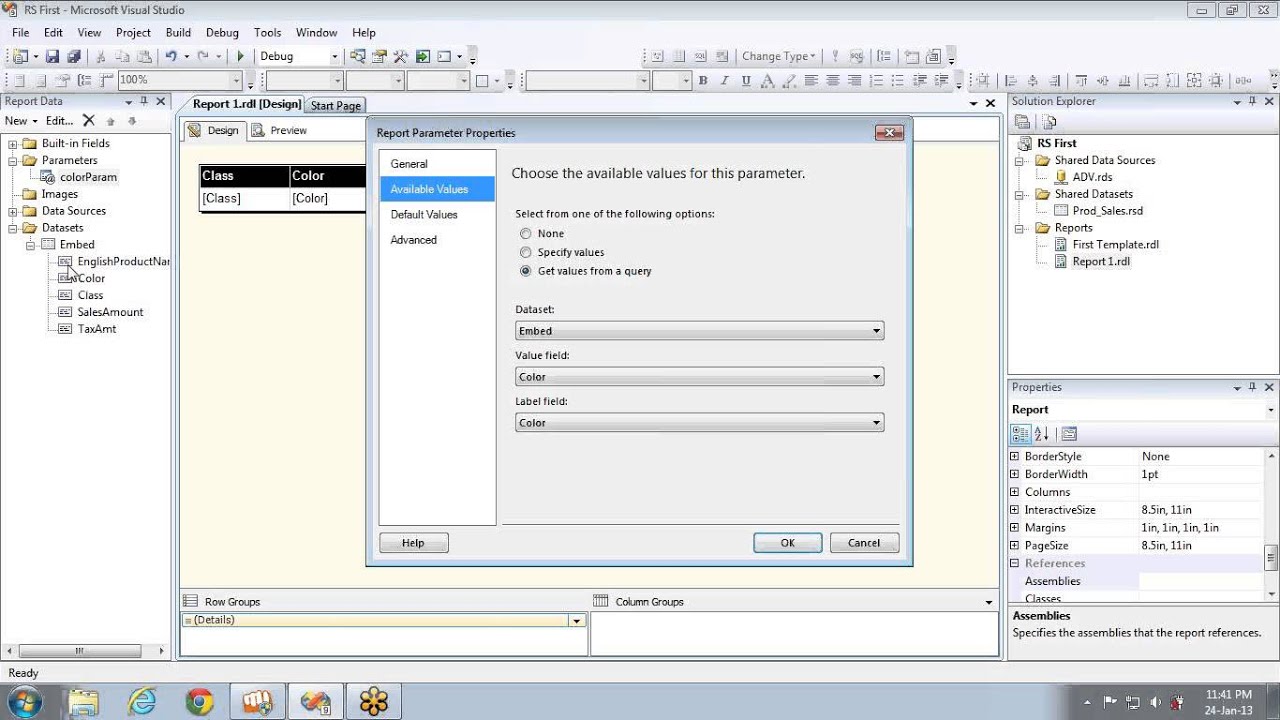Click the Move Up arrow in Report Data
This screenshot has height=720, width=1280.
(110, 121)
